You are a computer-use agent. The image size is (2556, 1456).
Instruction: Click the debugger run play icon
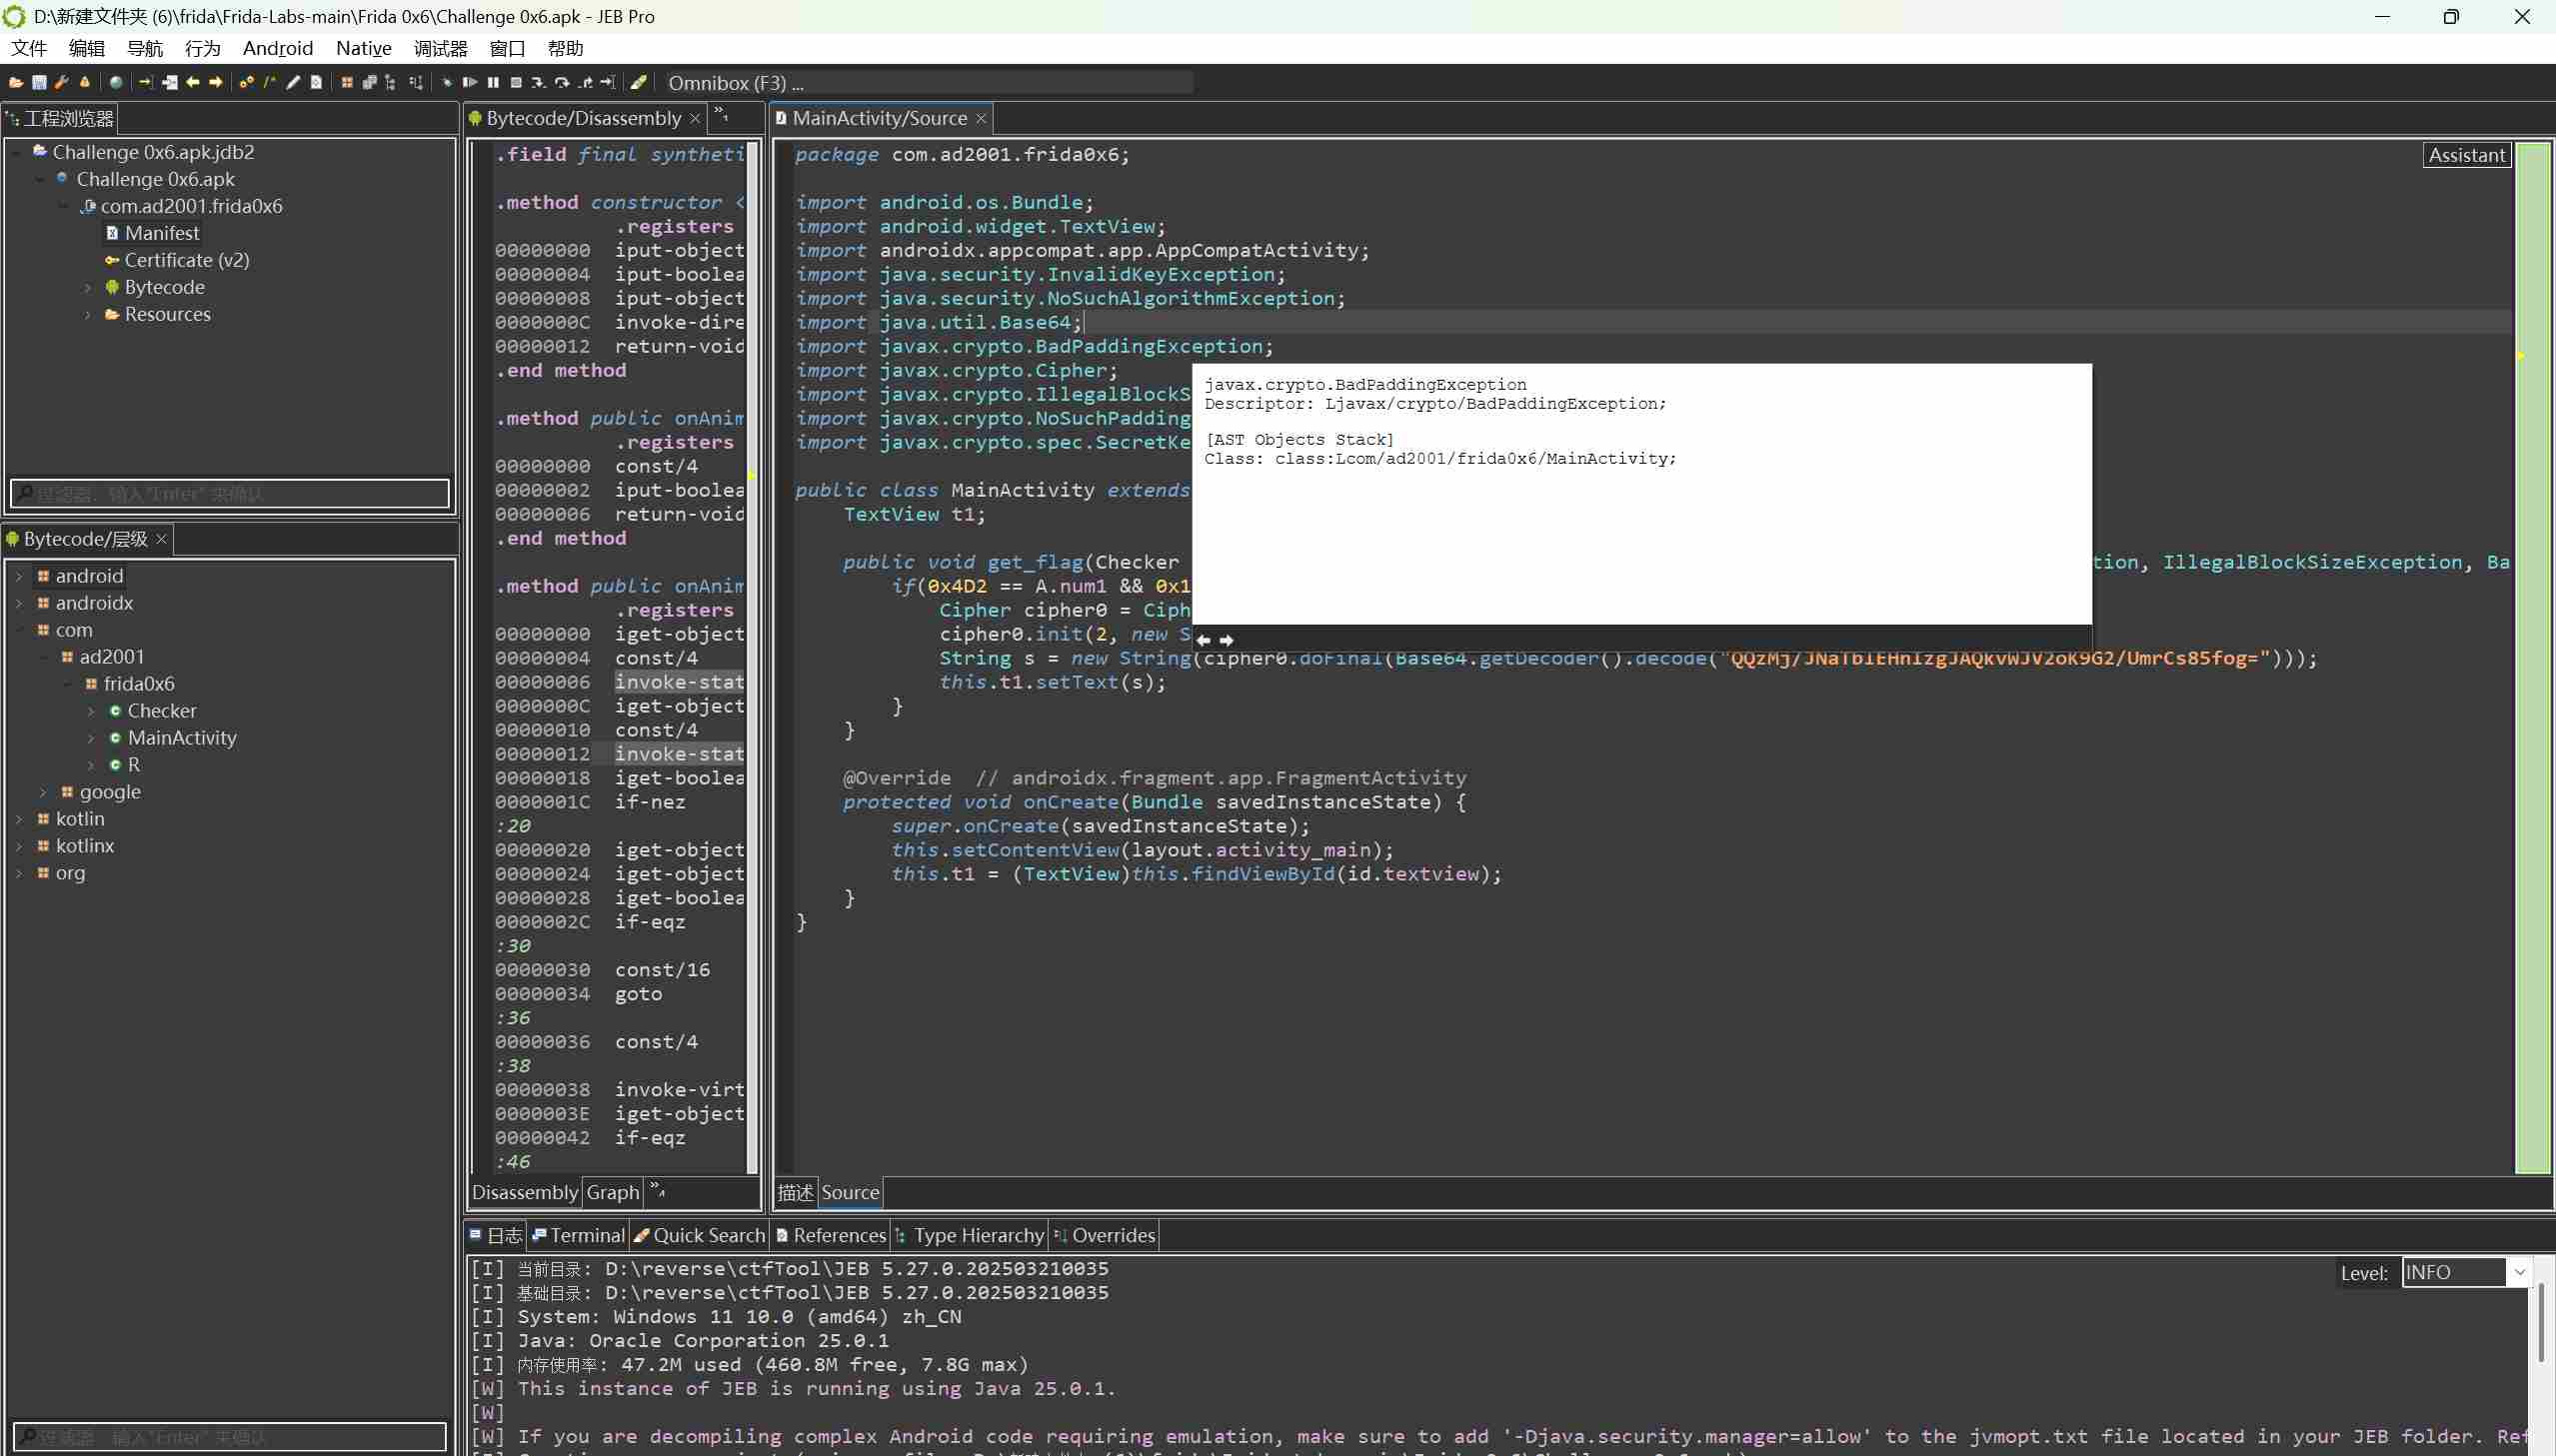(470, 82)
